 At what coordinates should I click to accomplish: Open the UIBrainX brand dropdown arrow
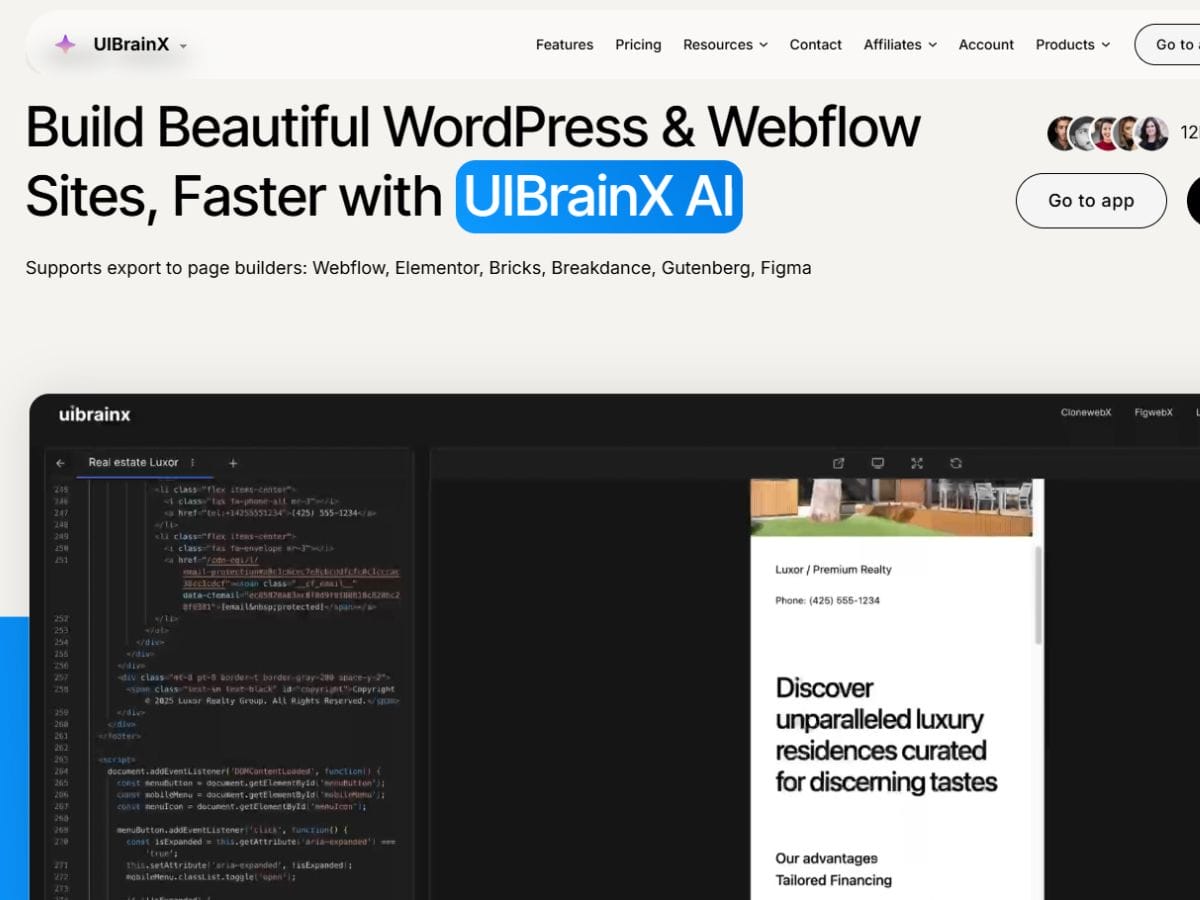183,46
